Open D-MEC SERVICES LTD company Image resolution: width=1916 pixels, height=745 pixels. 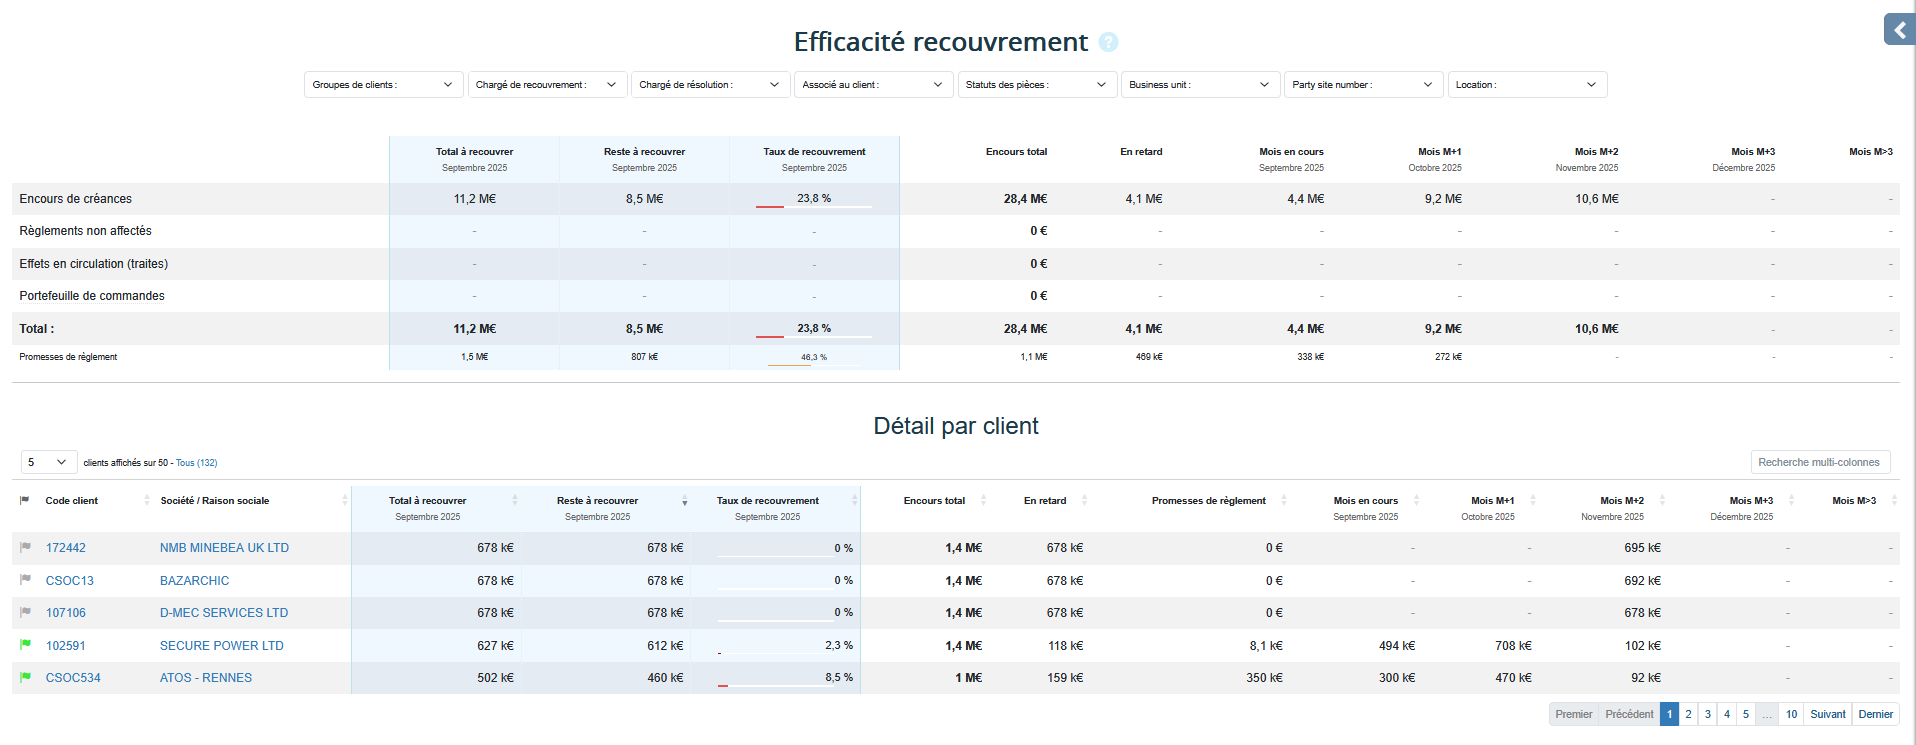tap(224, 613)
